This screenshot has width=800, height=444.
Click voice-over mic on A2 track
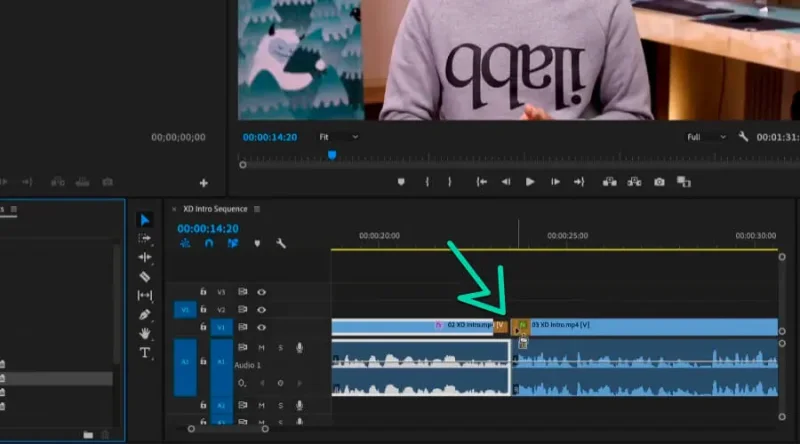coord(299,406)
